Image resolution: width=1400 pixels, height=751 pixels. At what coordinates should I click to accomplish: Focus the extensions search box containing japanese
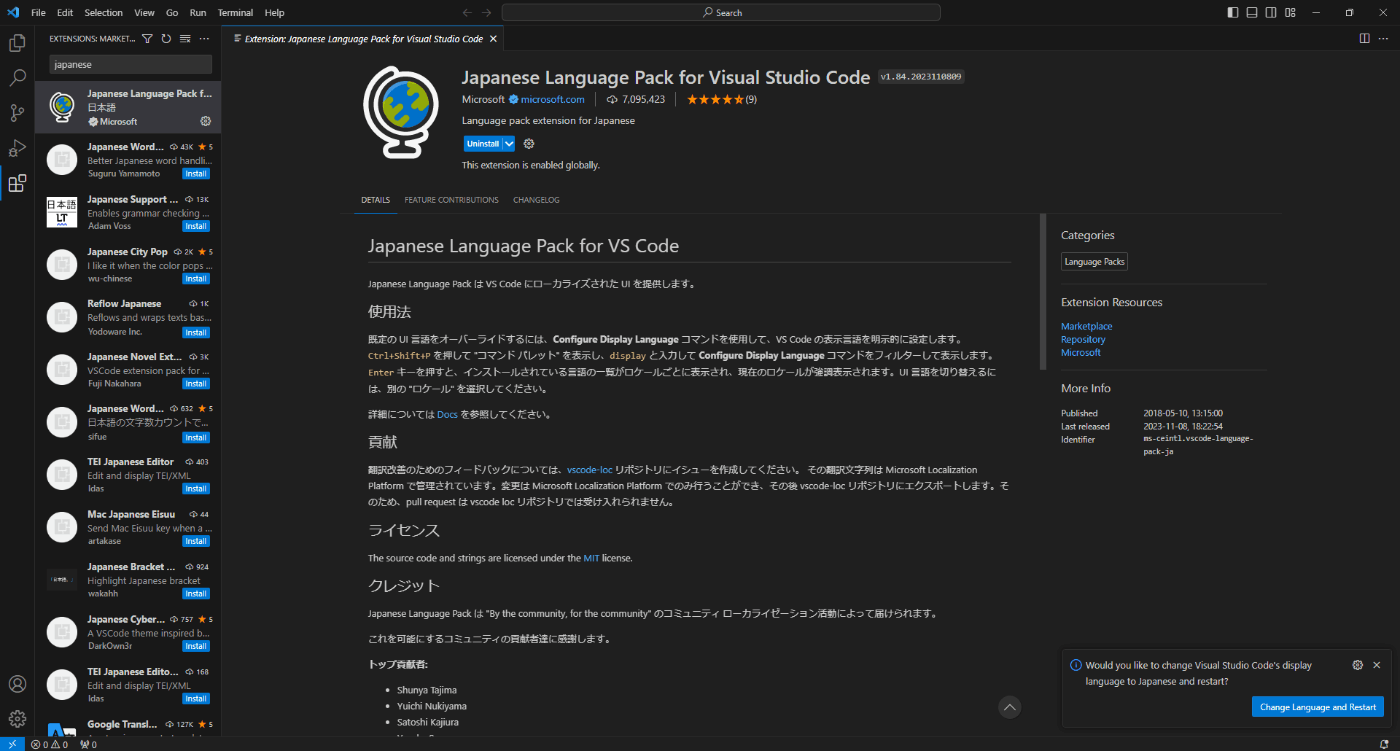[130, 64]
